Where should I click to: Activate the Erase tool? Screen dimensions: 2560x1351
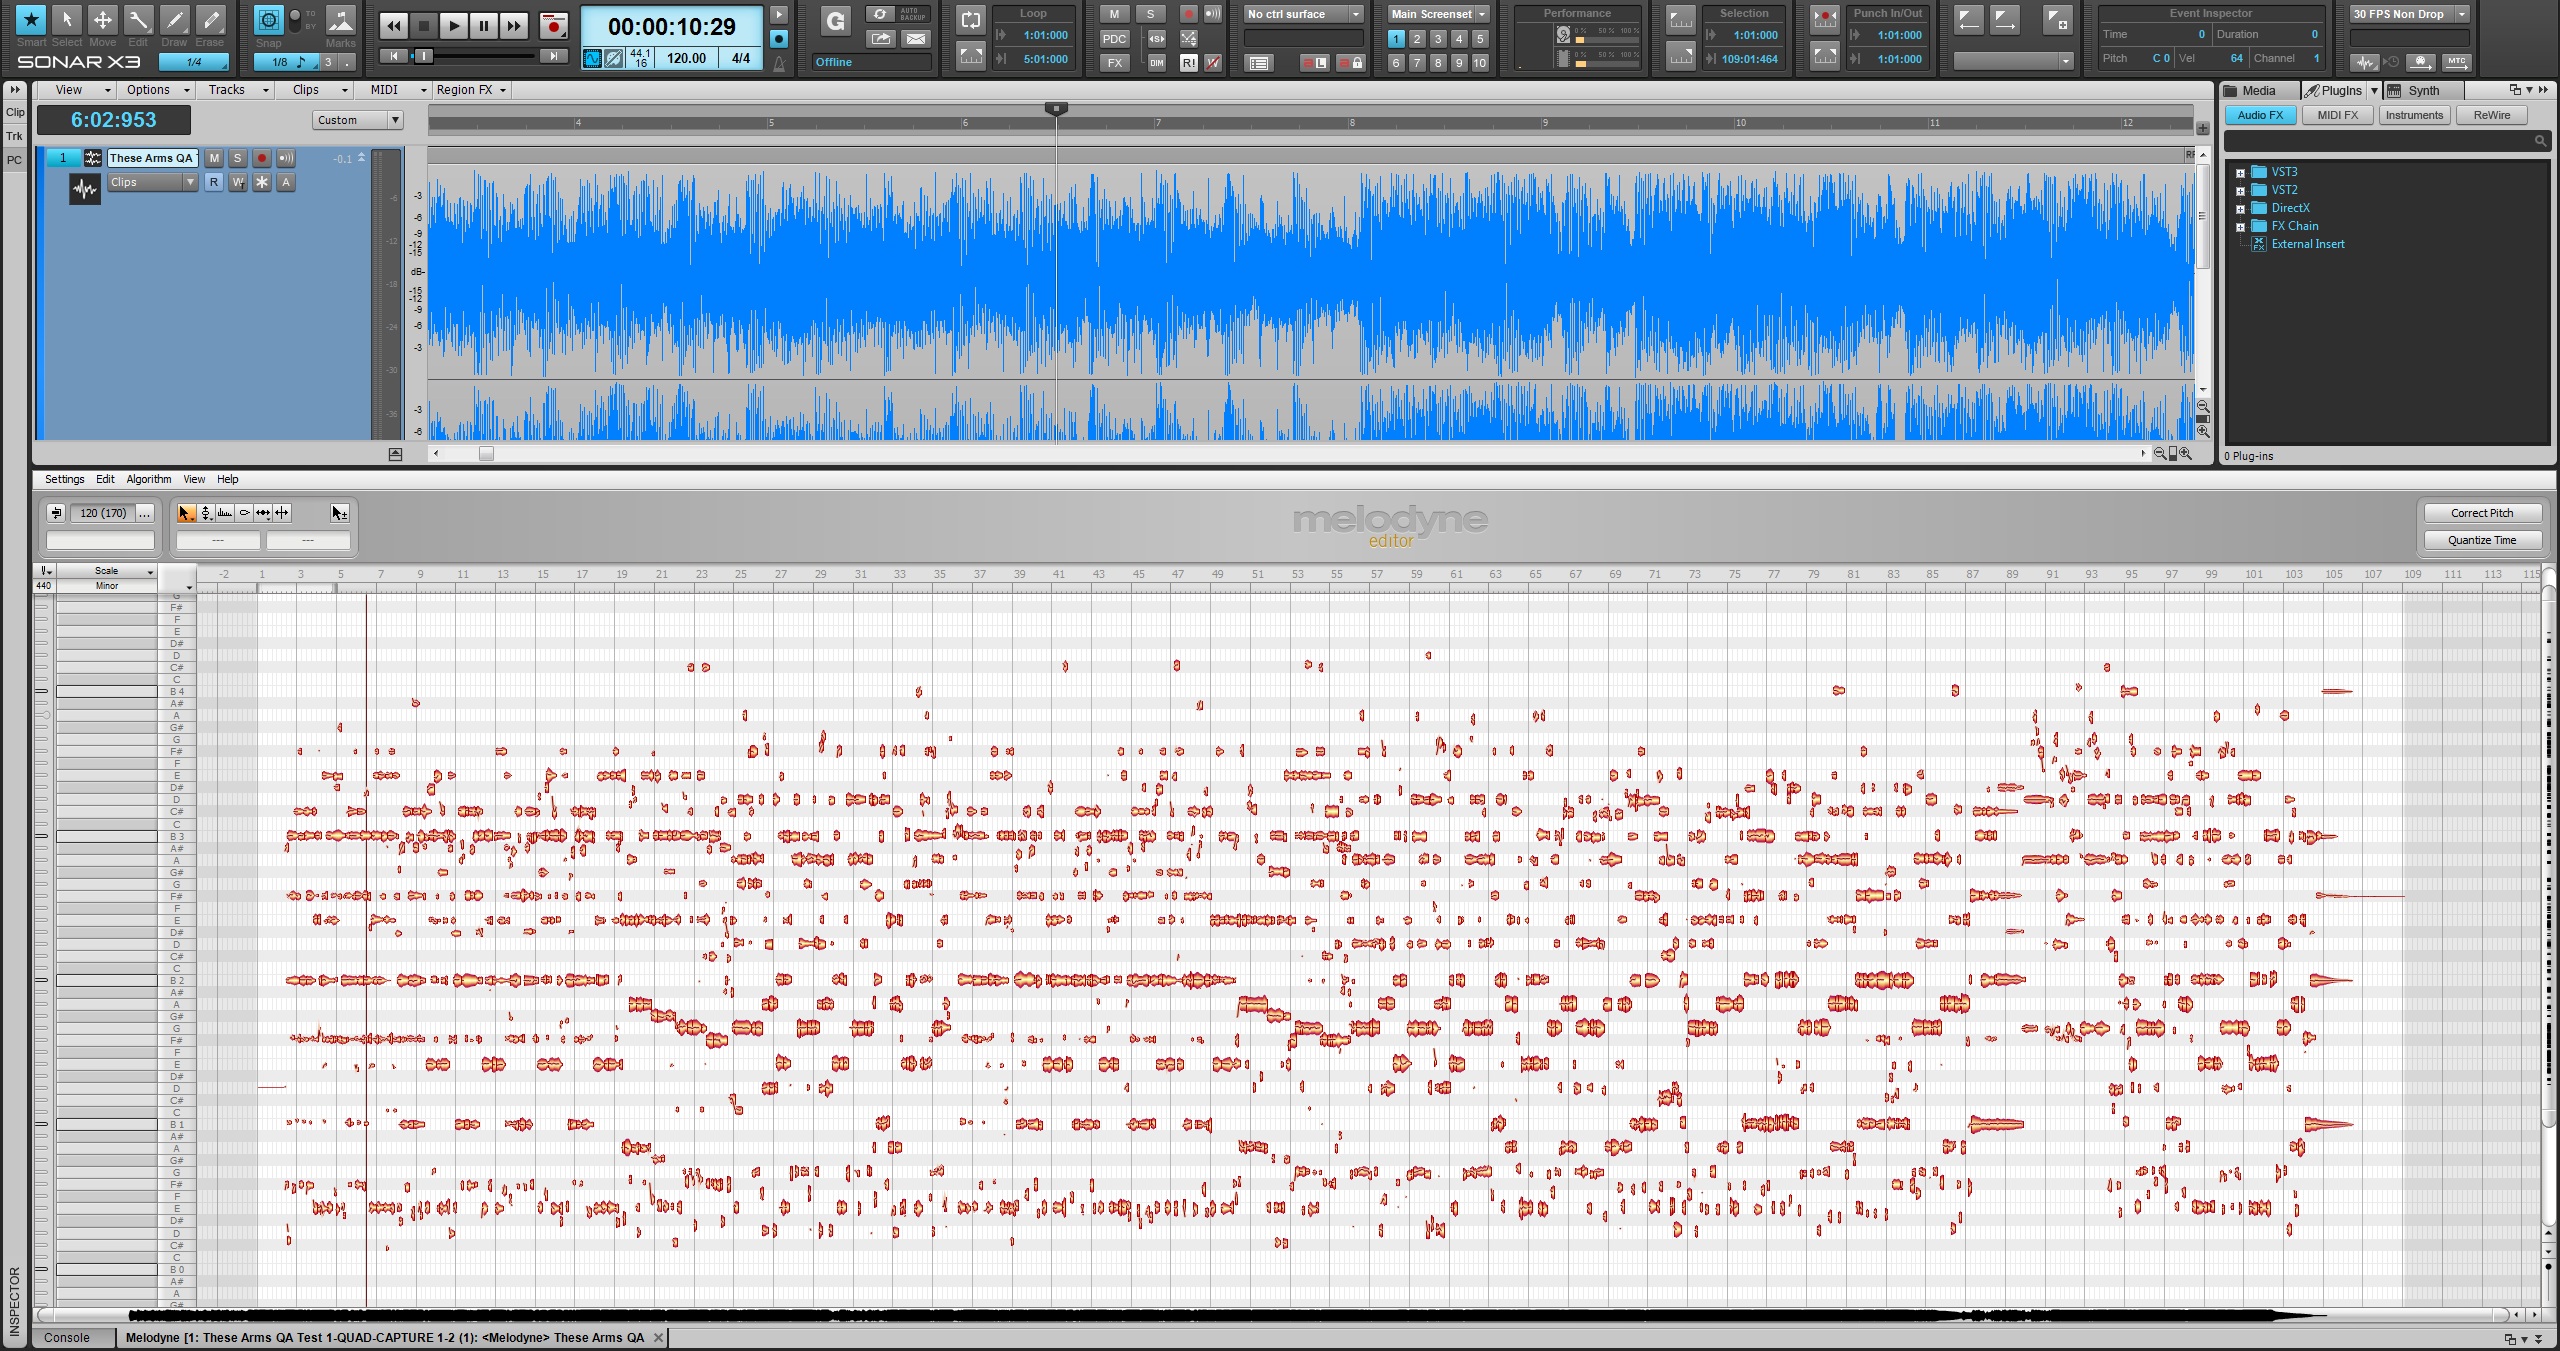[x=210, y=19]
